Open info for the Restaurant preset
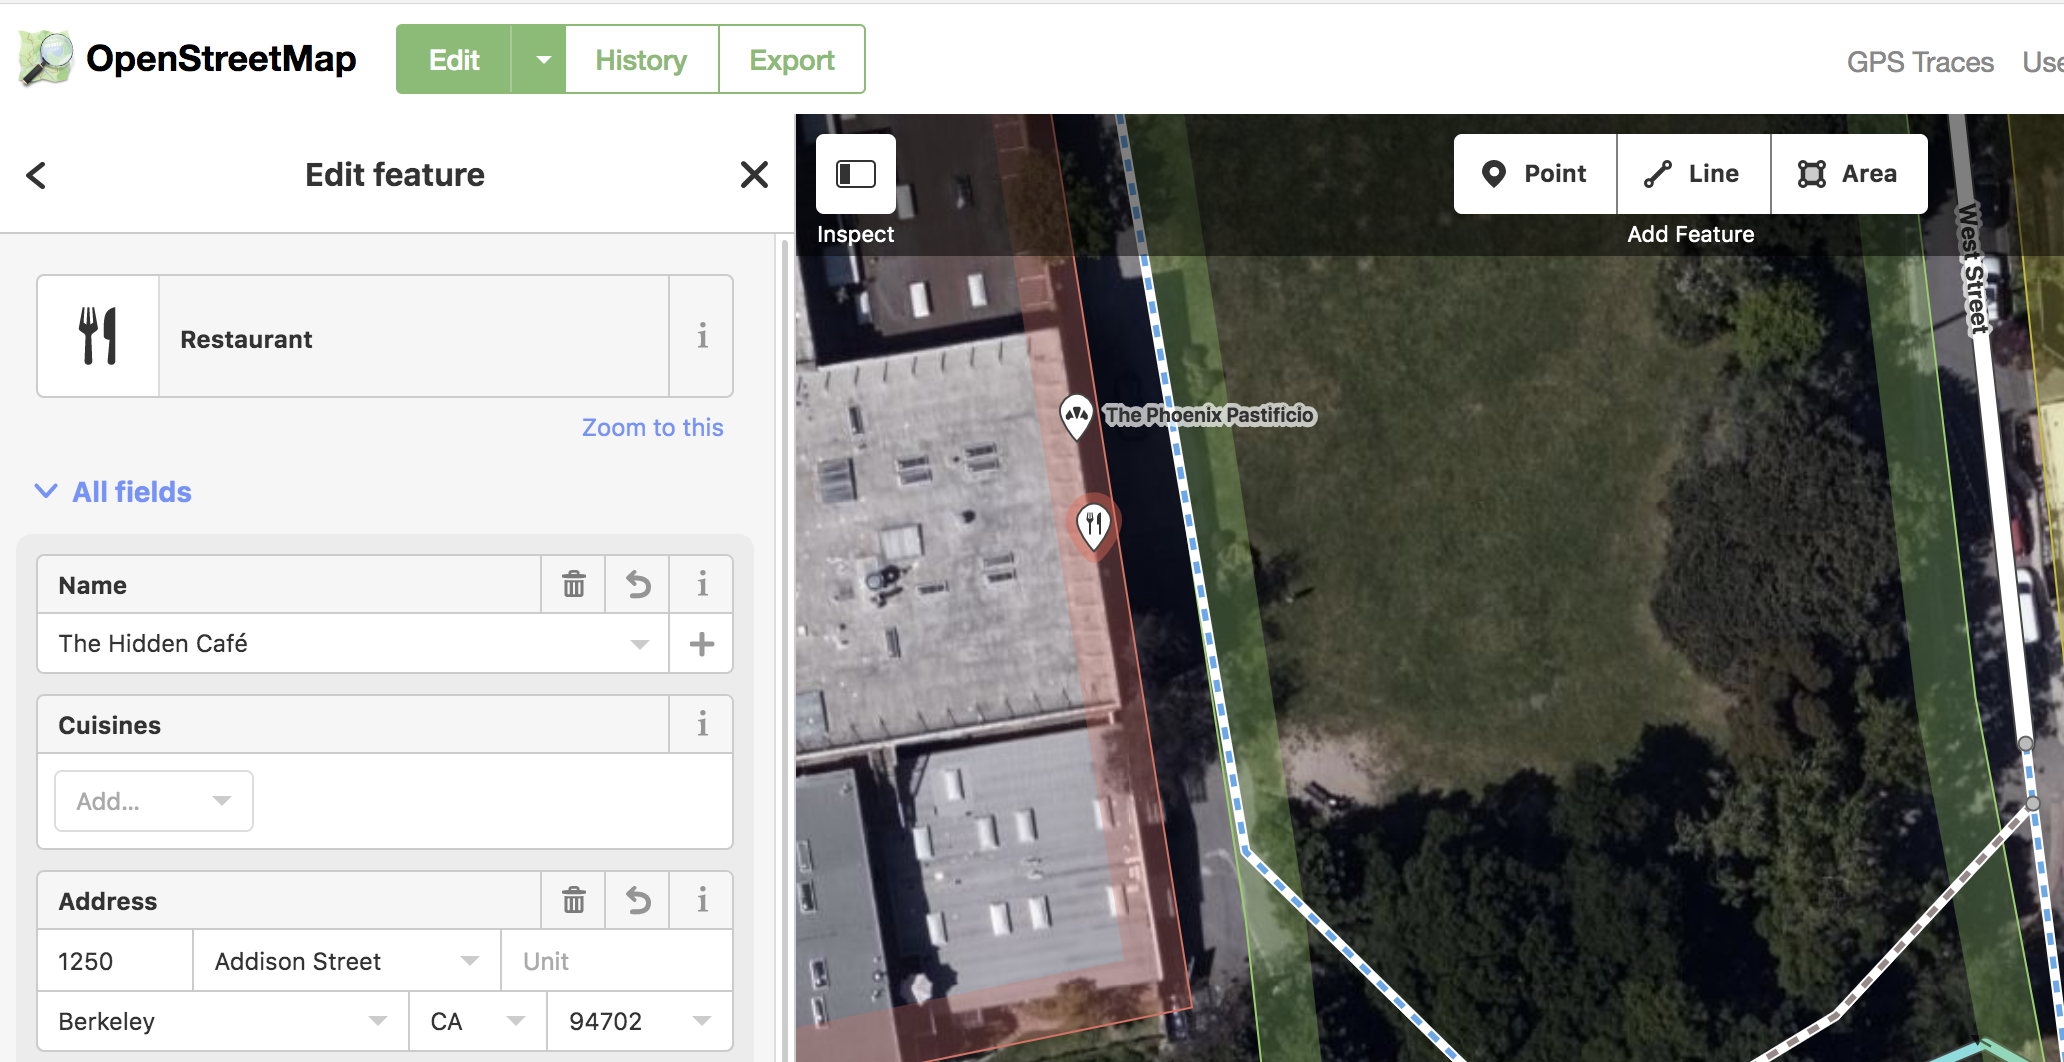The height and width of the screenshot is (1062, 2064). pyautogui.click(x=702, y=336)
